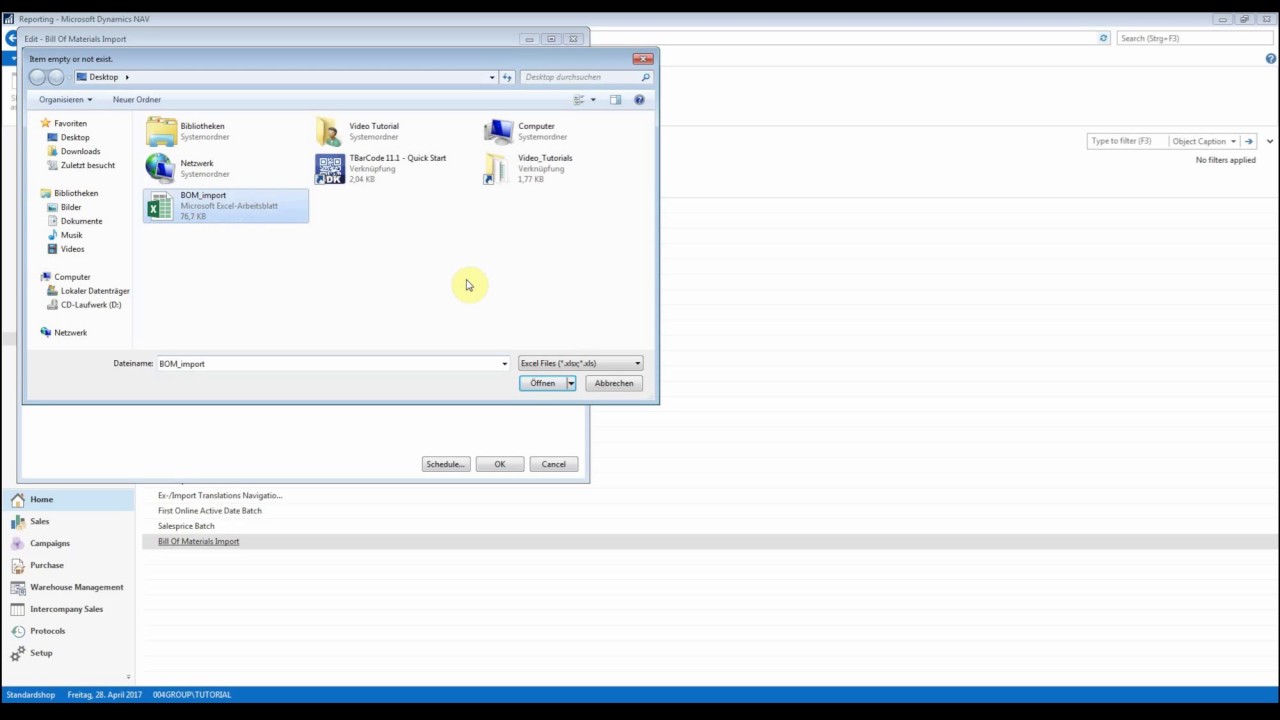The image size is (1280, 720).
Task: Click the Abbrechen button
Action: pos(614,383)
